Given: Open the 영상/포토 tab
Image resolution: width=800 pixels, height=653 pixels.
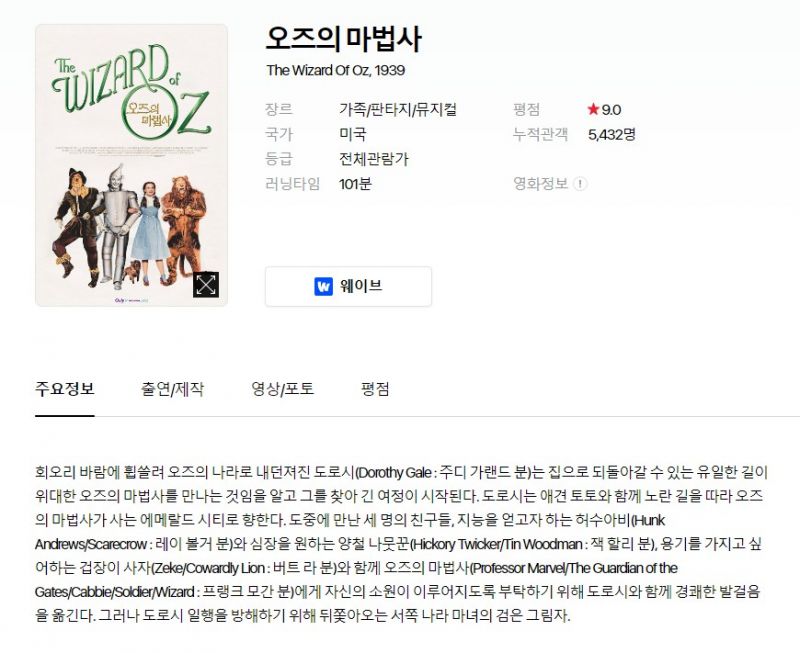Looking at the screenshot, I should click(x=282, y=389).
